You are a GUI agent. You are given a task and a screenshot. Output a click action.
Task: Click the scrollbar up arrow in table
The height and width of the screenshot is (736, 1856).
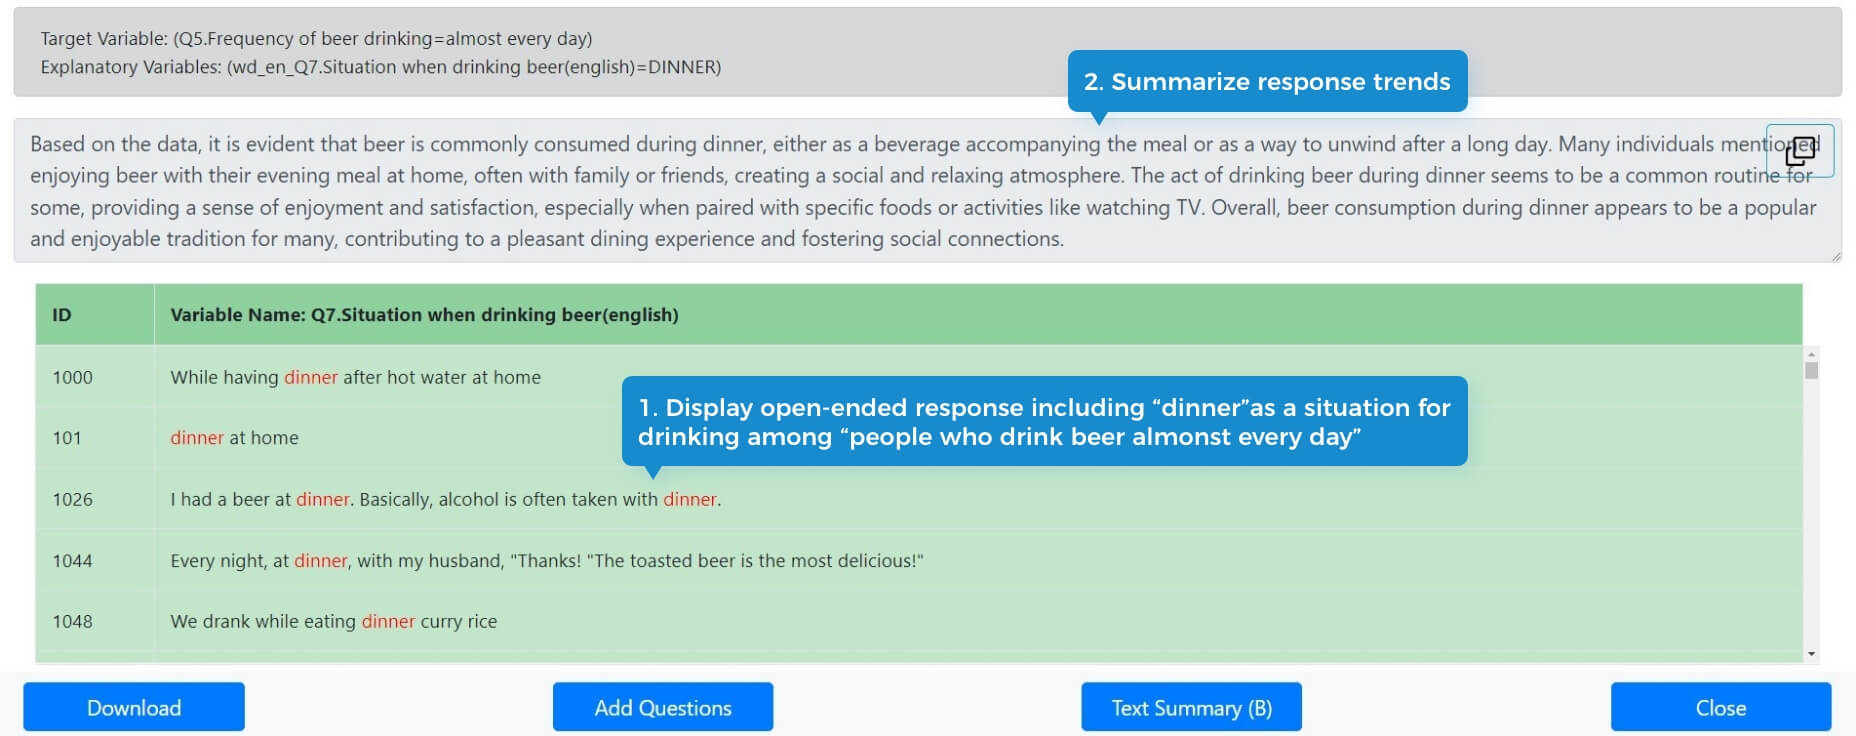tap(1811, 353)
